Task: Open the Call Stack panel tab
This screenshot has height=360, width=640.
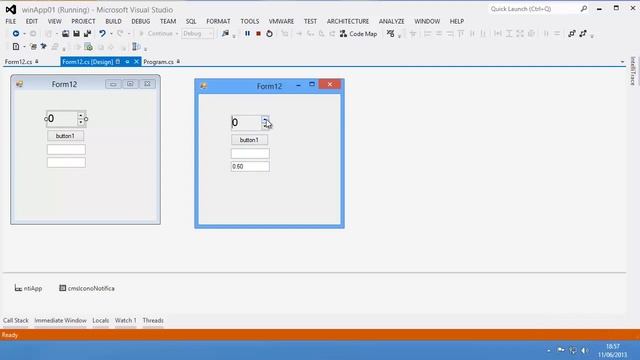Action: coord(16,320)
